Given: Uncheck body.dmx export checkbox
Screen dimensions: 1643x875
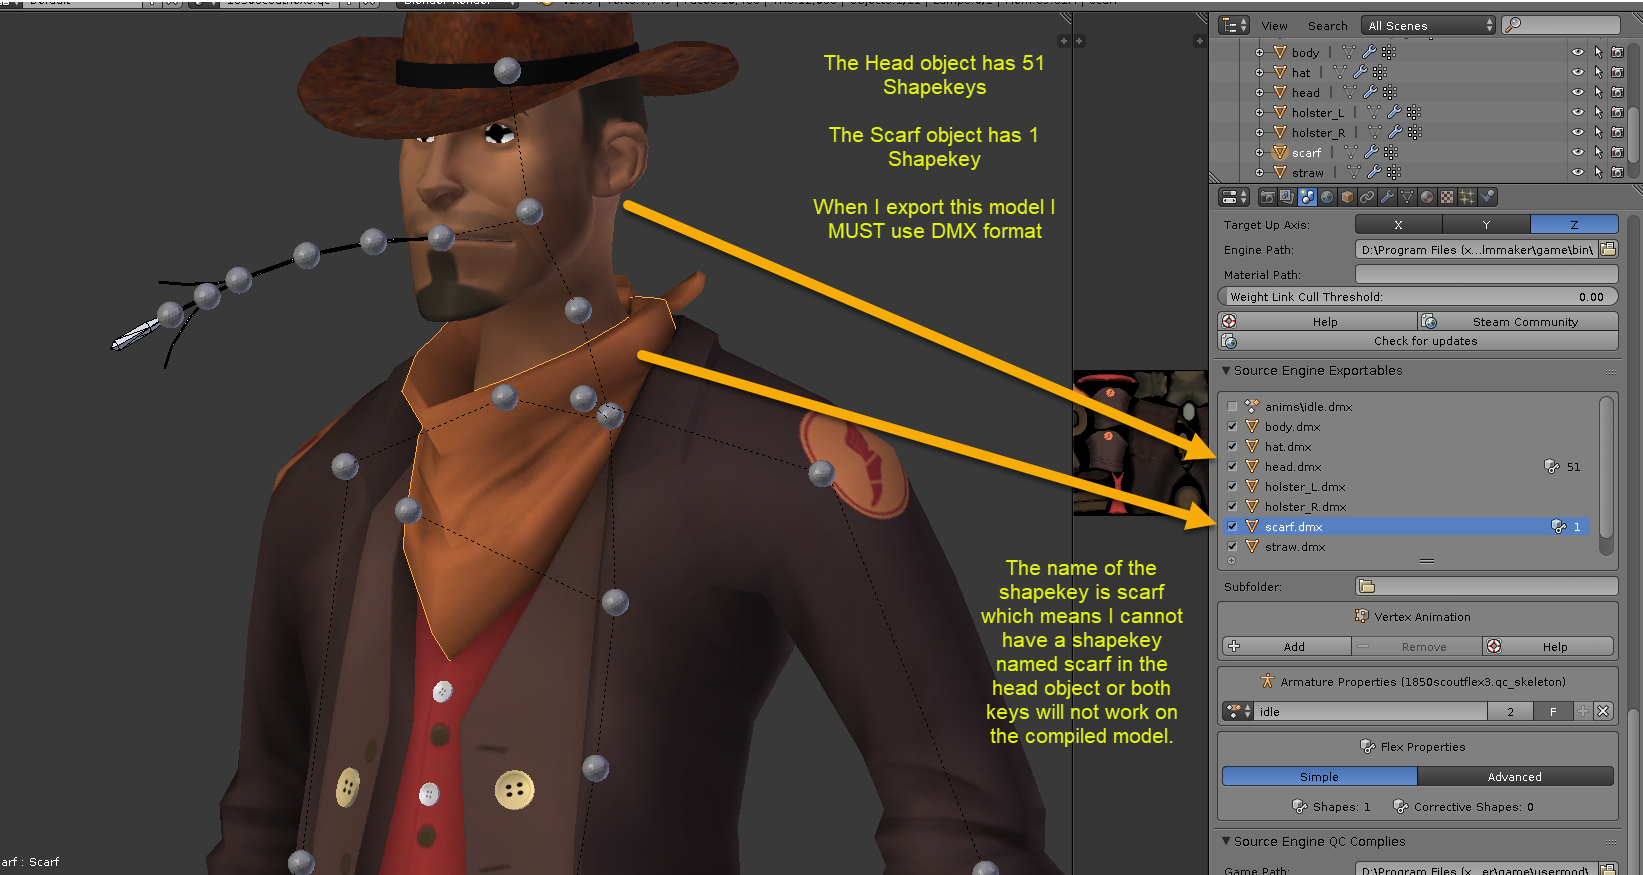Looking at the screenshot, I should click(1232, 427).
